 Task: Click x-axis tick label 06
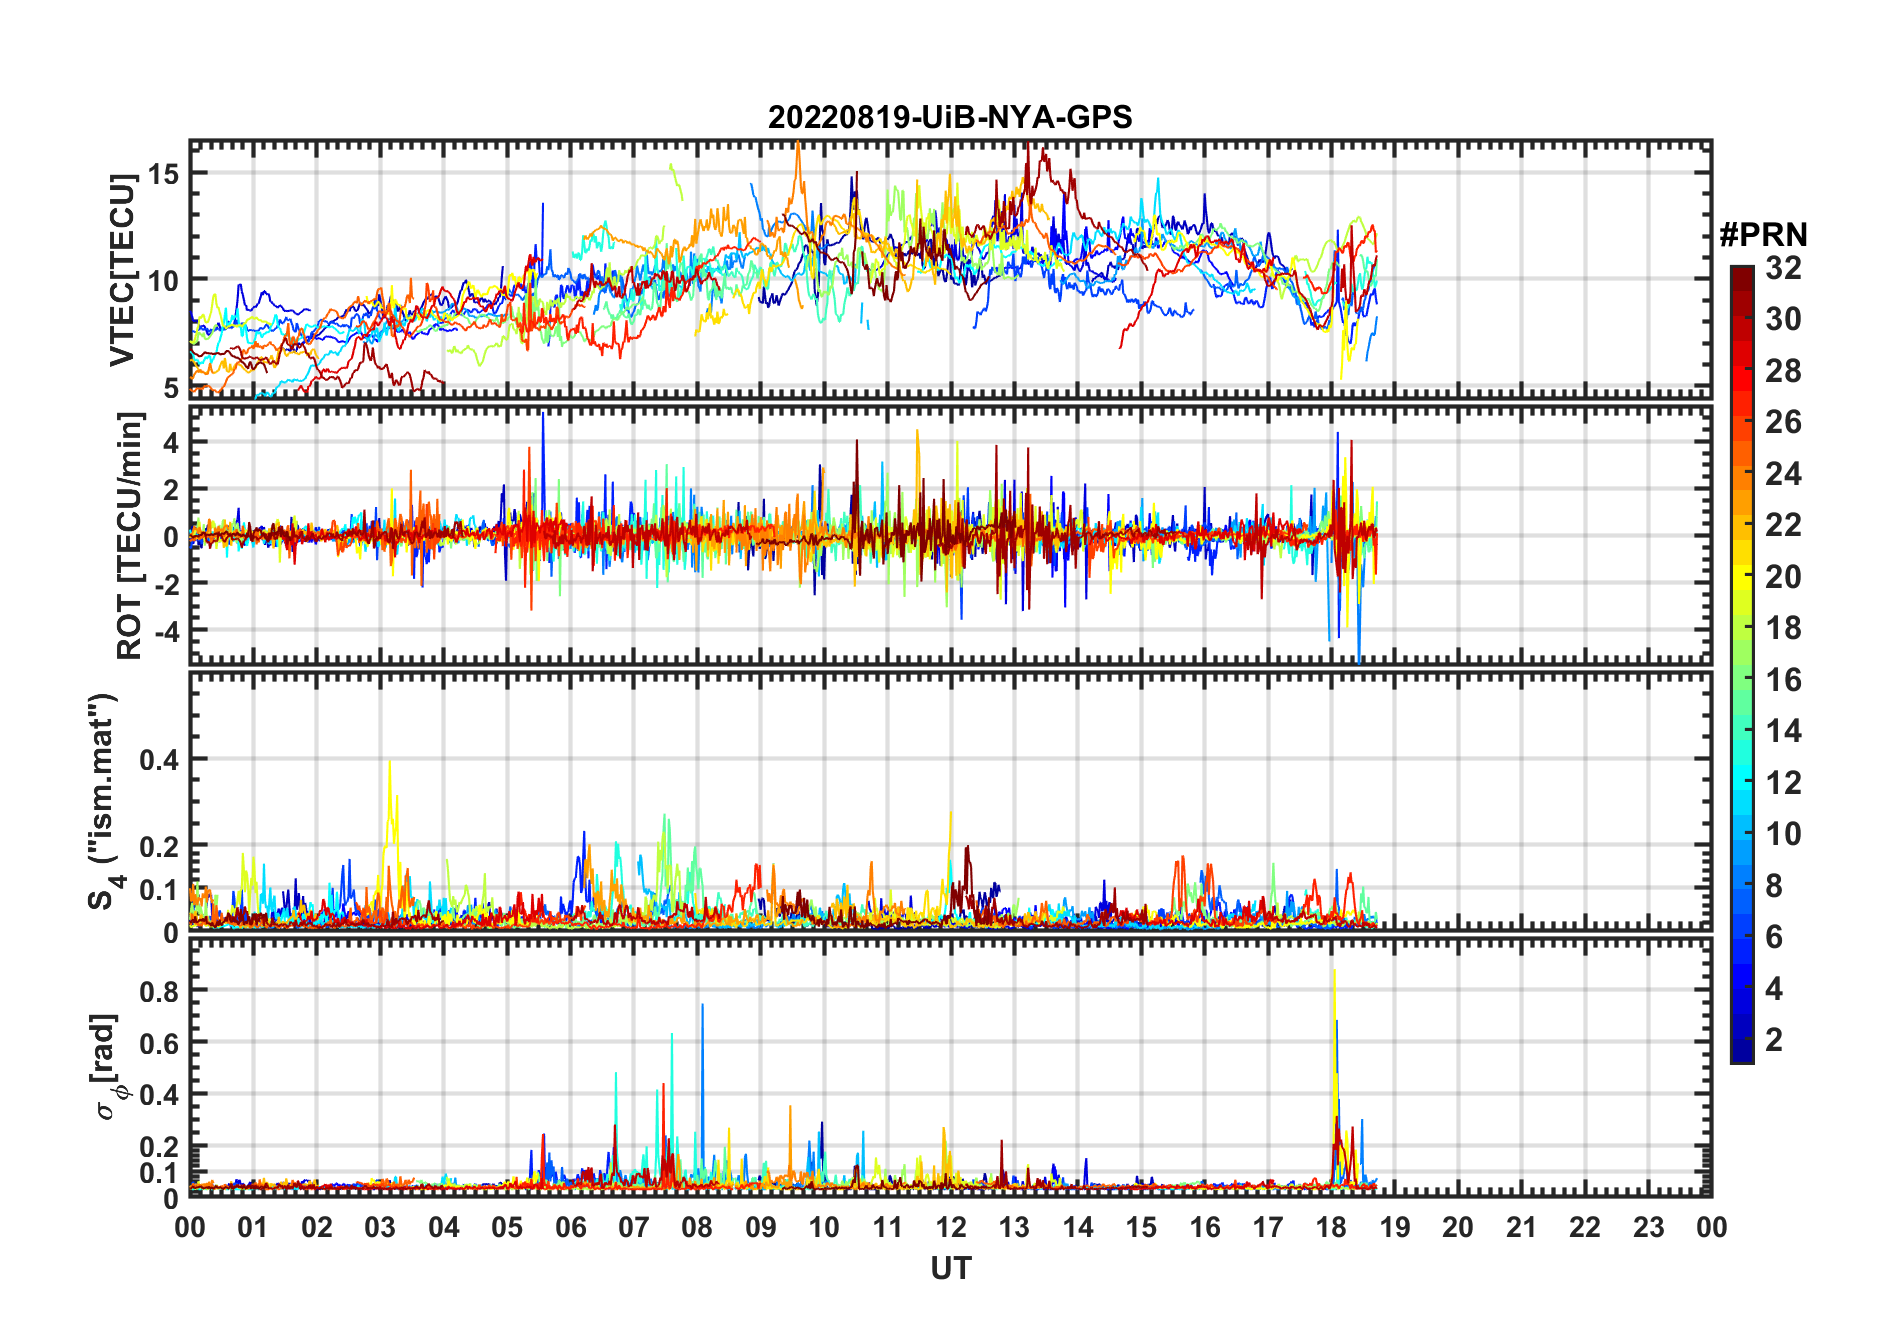(571, 1227)
